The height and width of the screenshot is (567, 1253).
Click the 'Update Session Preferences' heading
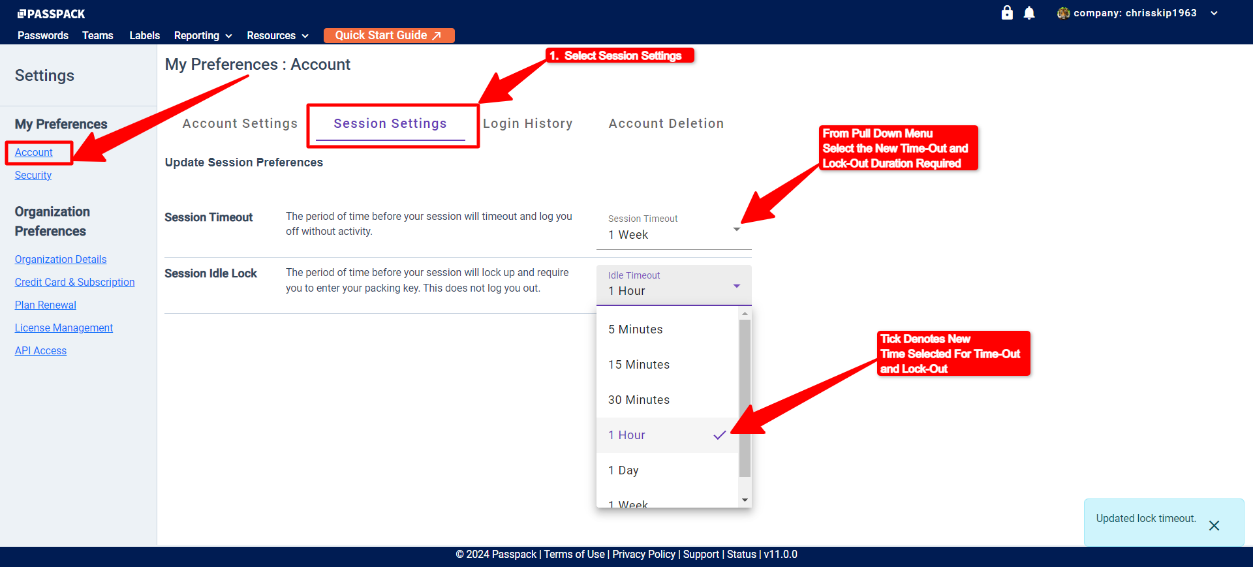[244, 162]
